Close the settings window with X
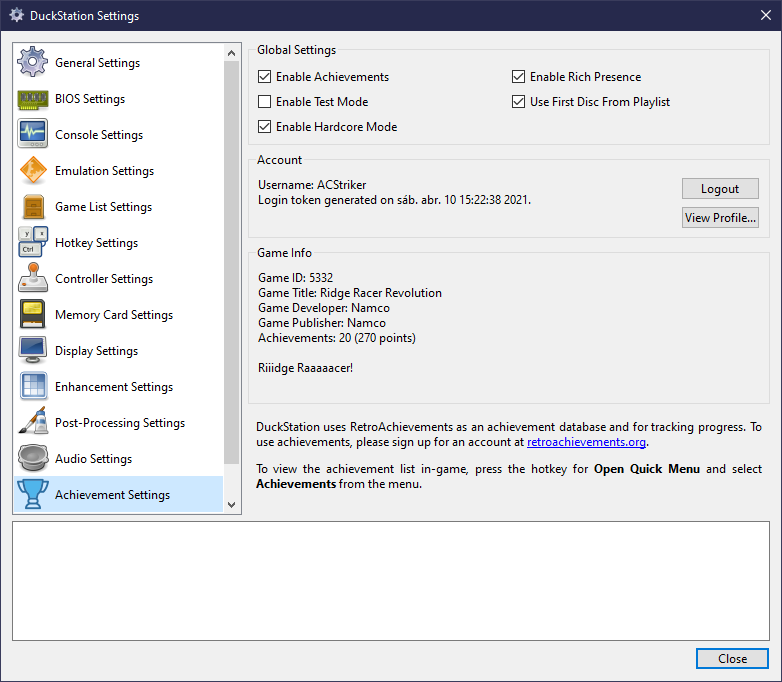Image resolution: width=782 pixels, height=682 pixels. (766, 15)
